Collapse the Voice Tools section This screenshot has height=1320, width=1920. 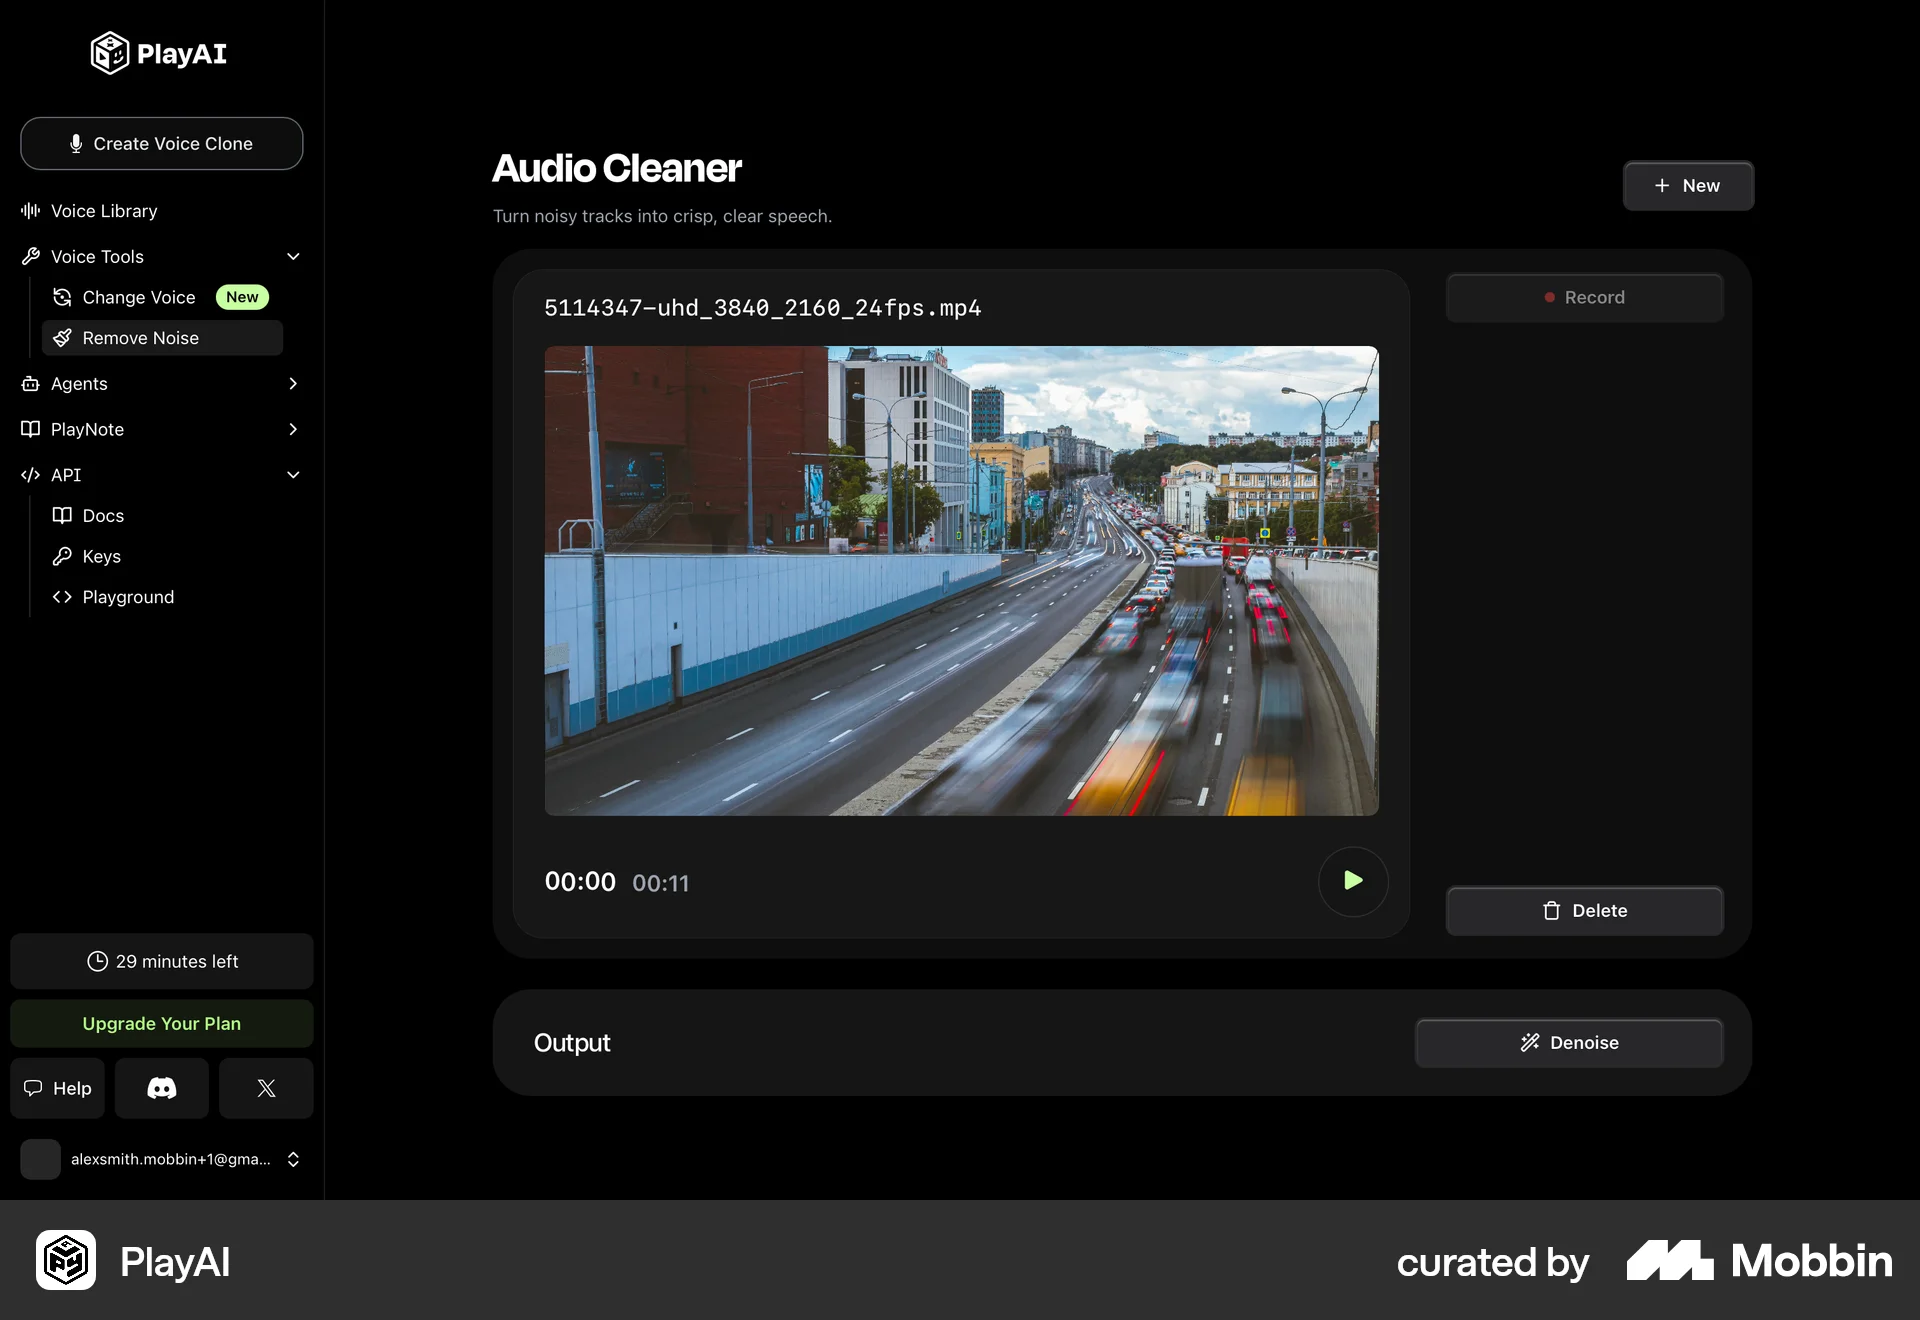[x=293, y=256]
